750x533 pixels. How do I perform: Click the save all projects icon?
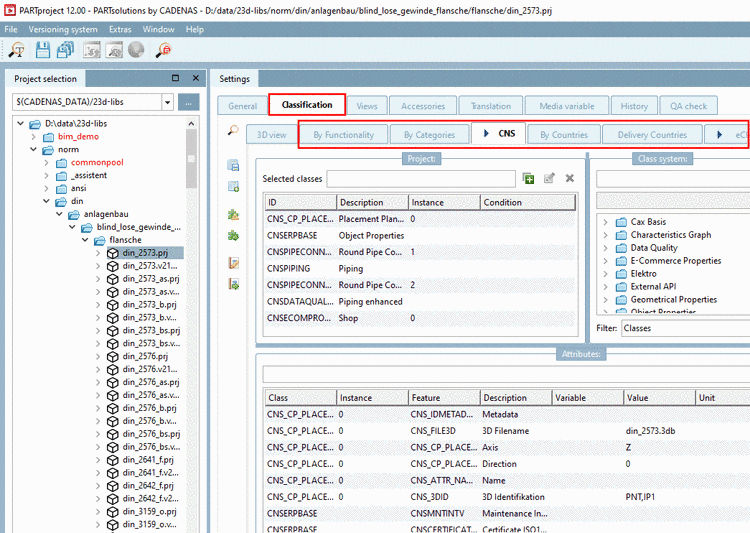(64, 49)
